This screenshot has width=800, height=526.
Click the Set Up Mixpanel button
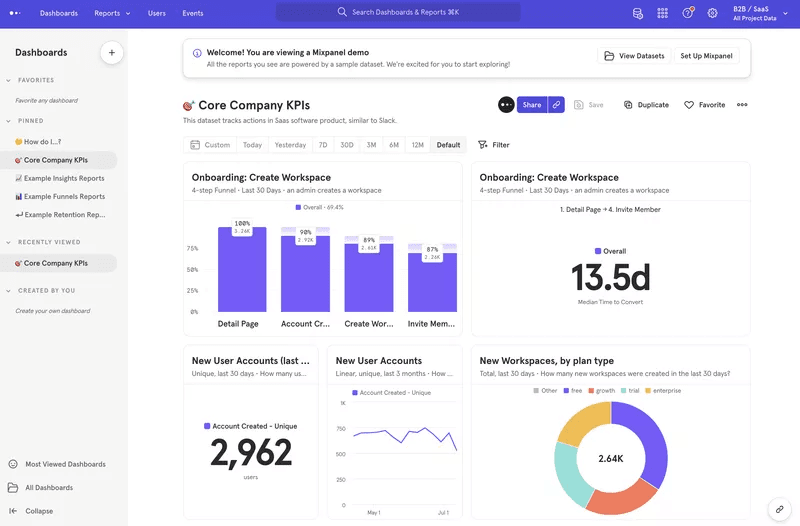pyautogui.click(x=706, y=56)
